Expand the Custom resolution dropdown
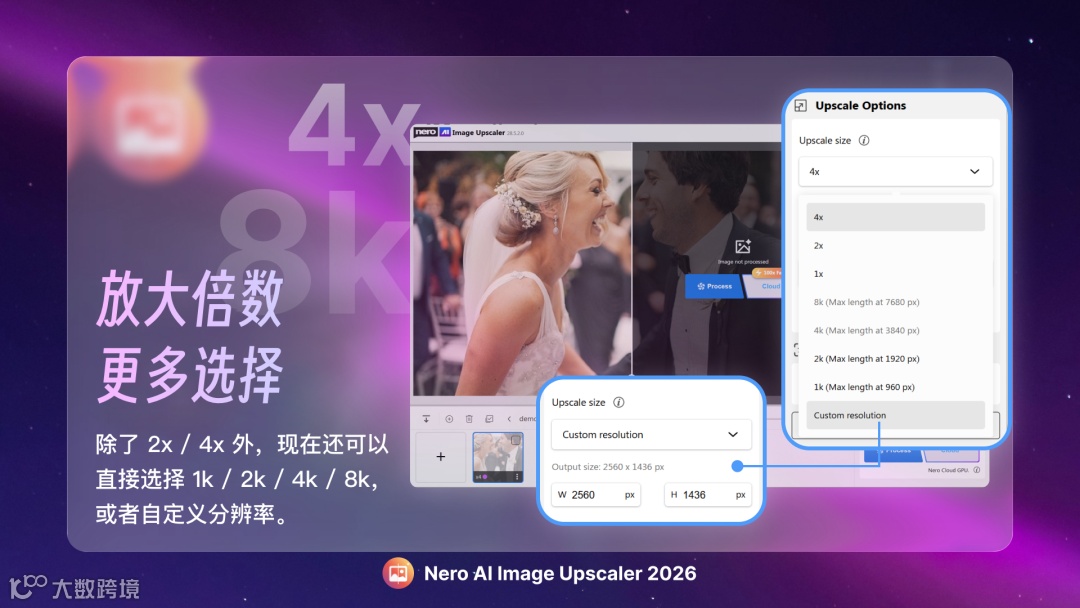This screenshot has width=1080, height=608. (x=651, y=434)
